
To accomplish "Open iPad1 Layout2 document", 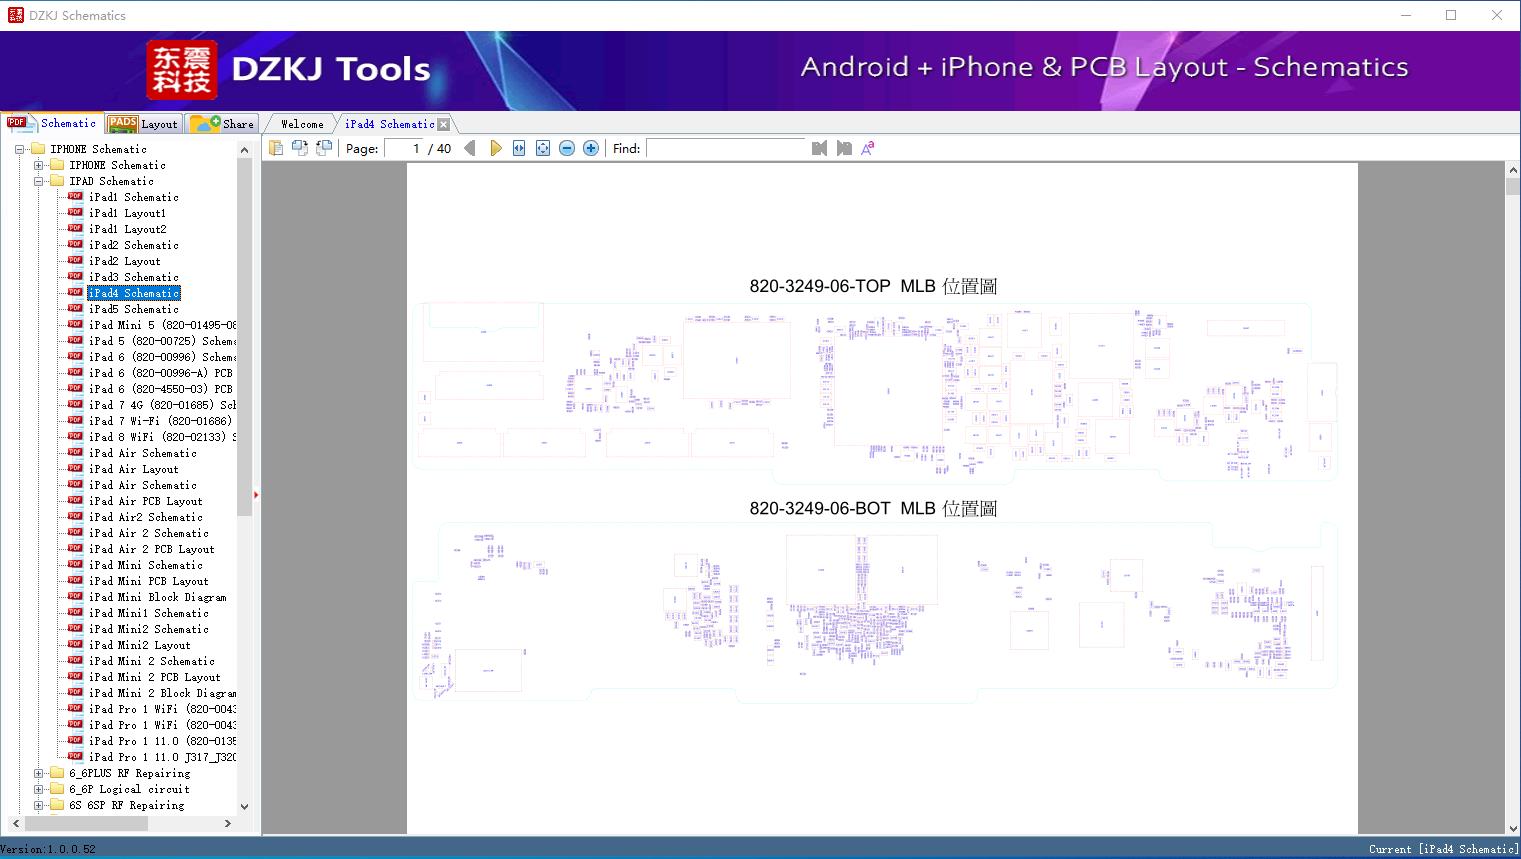I will 127,229.
